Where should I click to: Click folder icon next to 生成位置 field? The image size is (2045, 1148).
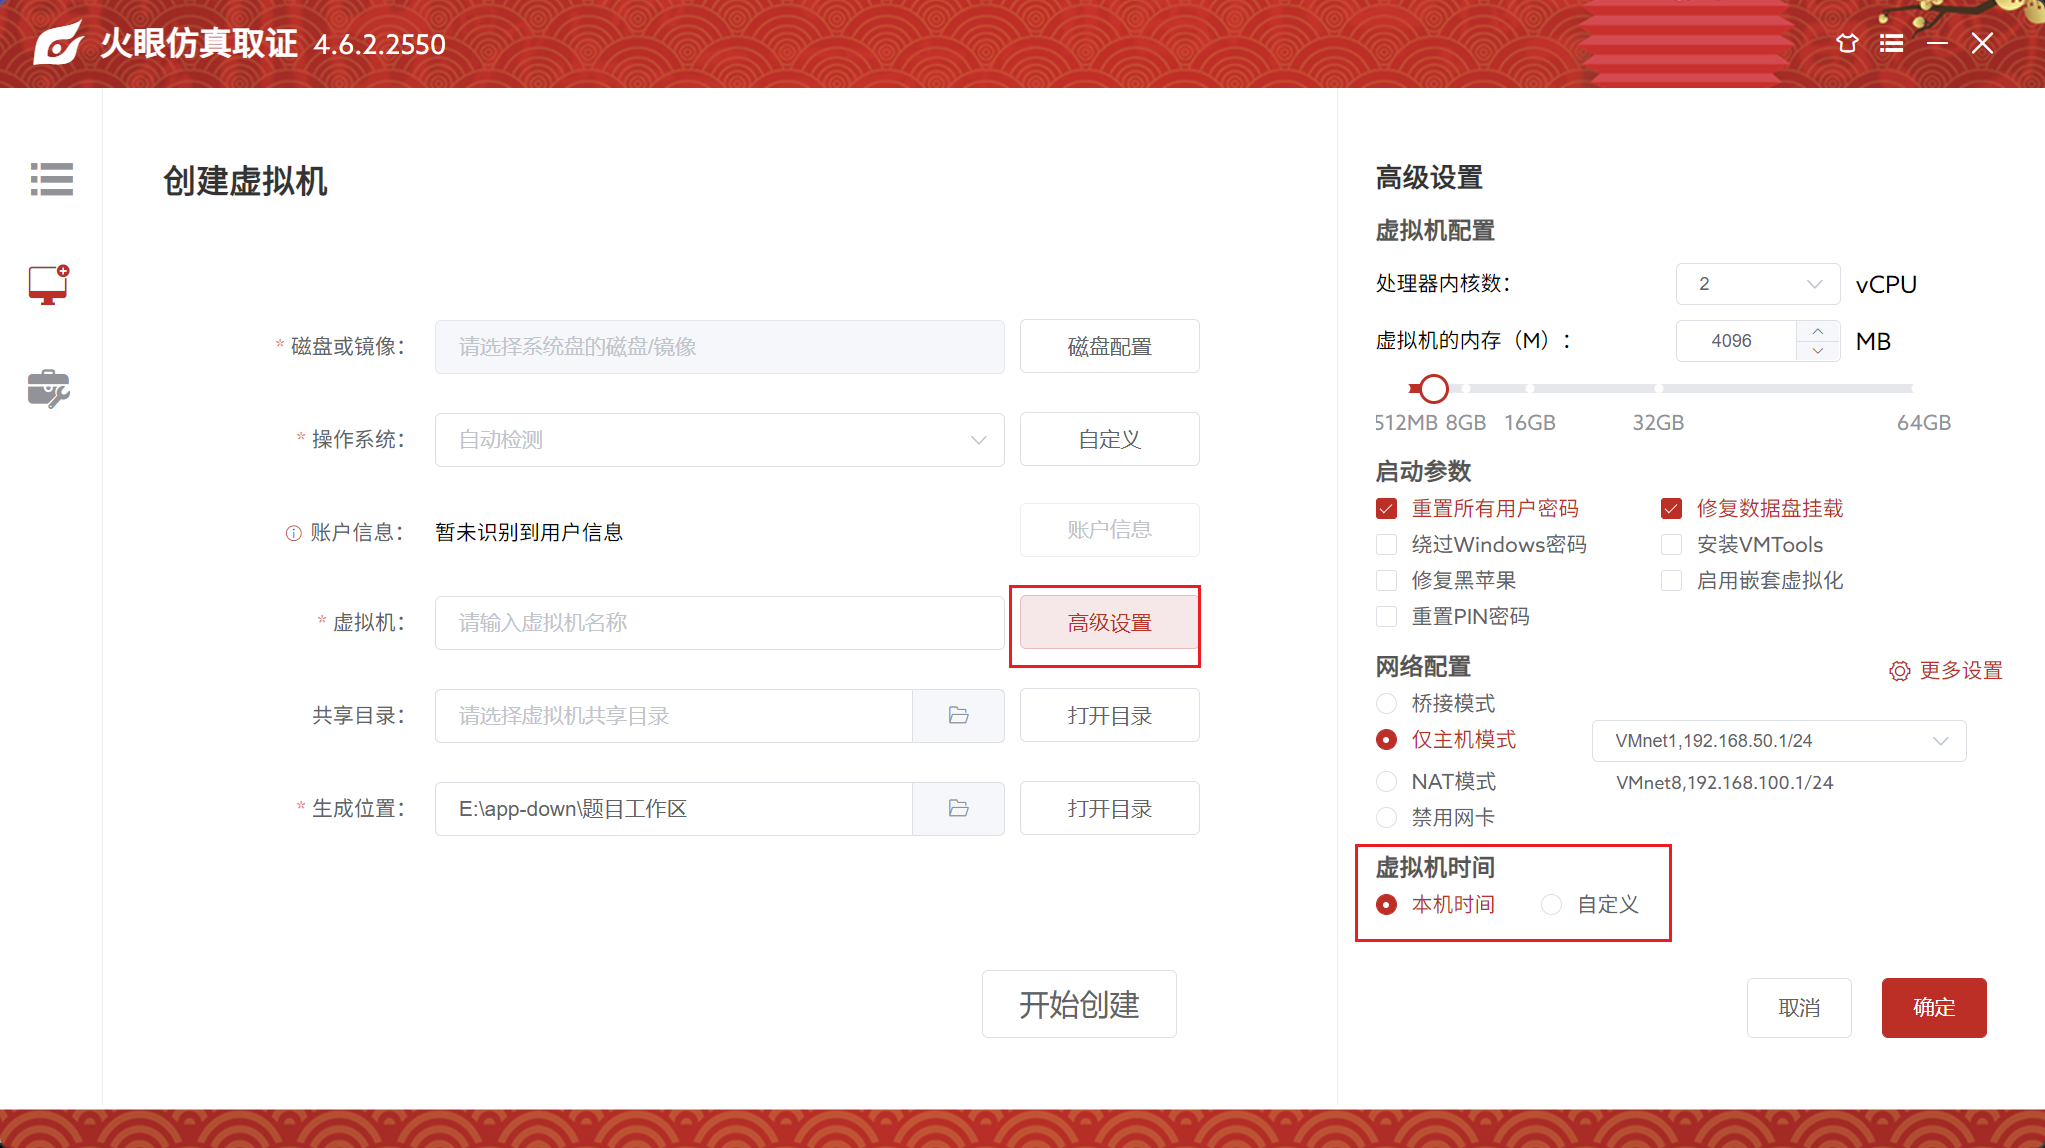click(x=958, y=809)
